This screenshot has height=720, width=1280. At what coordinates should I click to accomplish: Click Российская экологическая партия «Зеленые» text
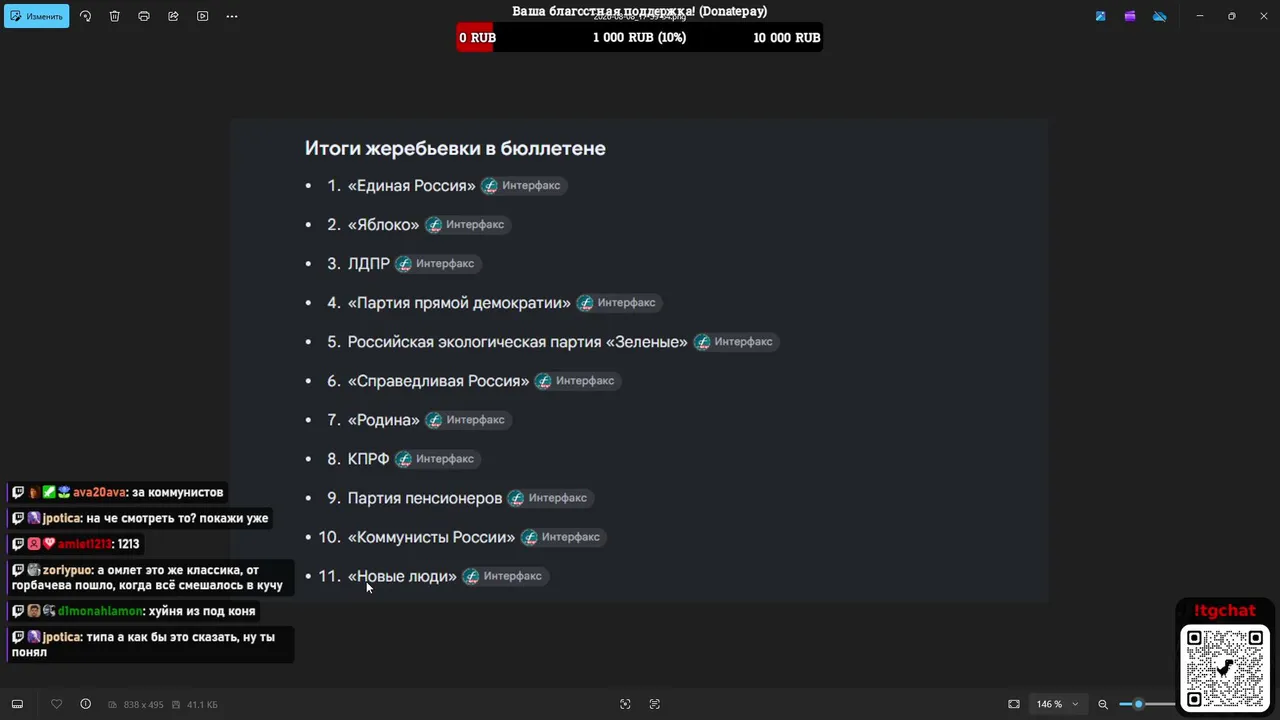coord(517,341)
